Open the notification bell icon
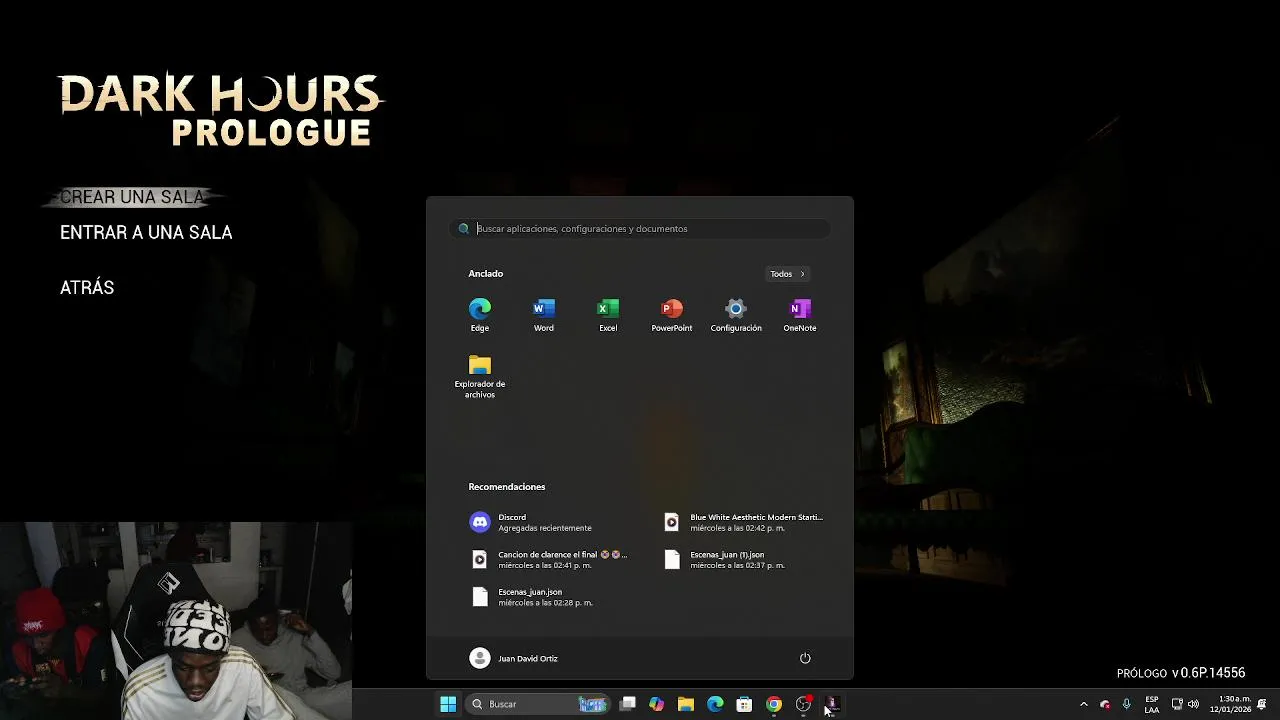Viewport: 1280px width, 720px height. 1263,704
